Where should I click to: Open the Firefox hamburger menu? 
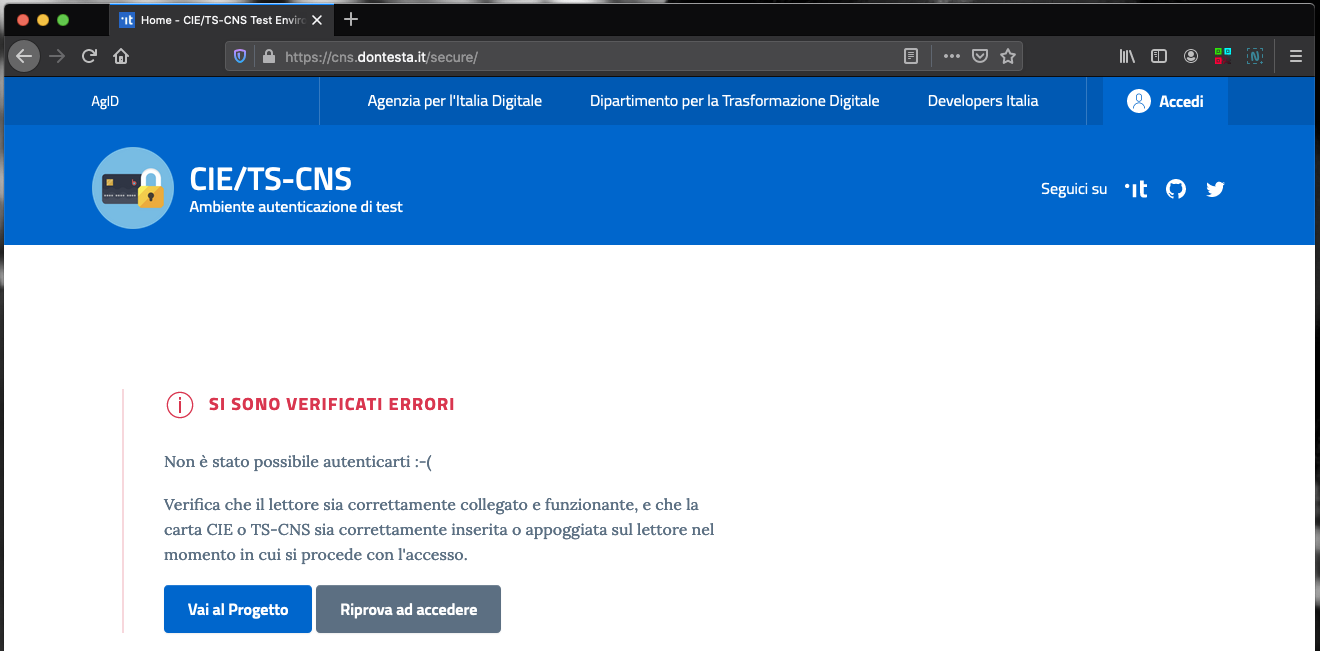[1295, 56]
